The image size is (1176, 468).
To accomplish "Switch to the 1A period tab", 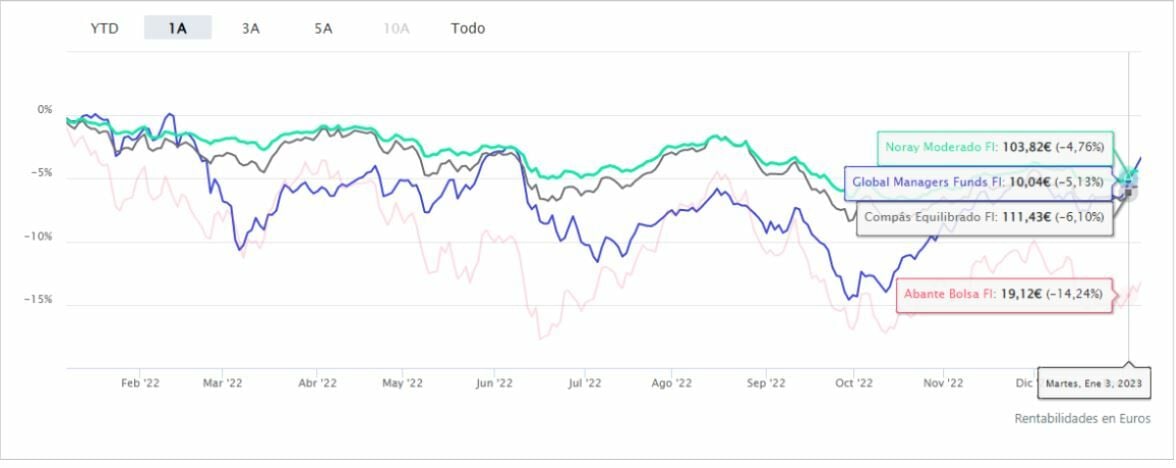I will coord(178,28).
